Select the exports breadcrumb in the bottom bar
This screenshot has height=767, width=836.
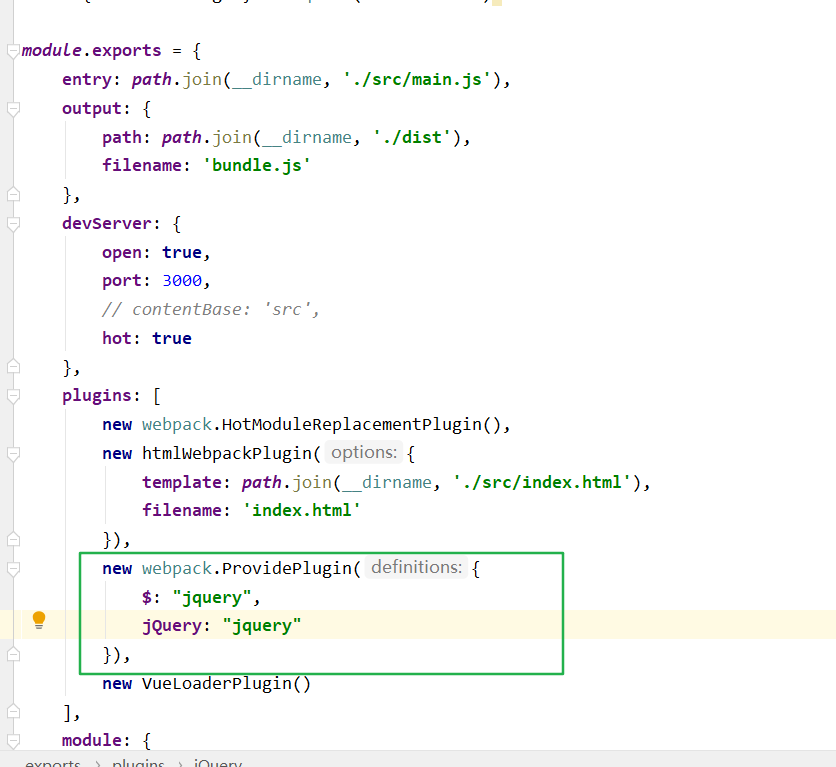pyautogui.click(x=52, y=763)
